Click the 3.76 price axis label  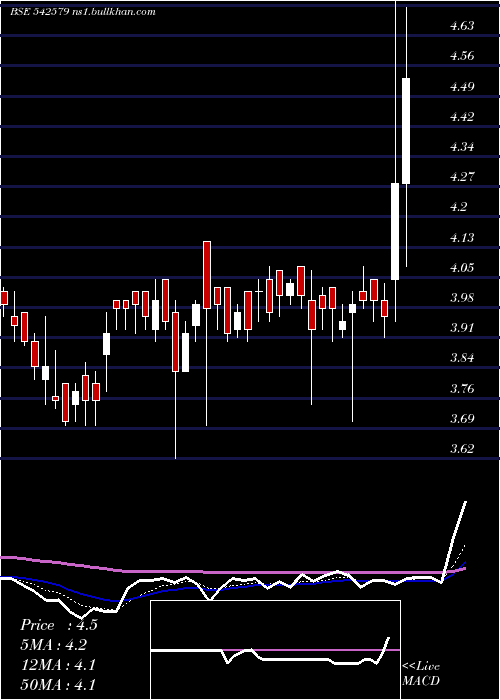coord(462,388)
